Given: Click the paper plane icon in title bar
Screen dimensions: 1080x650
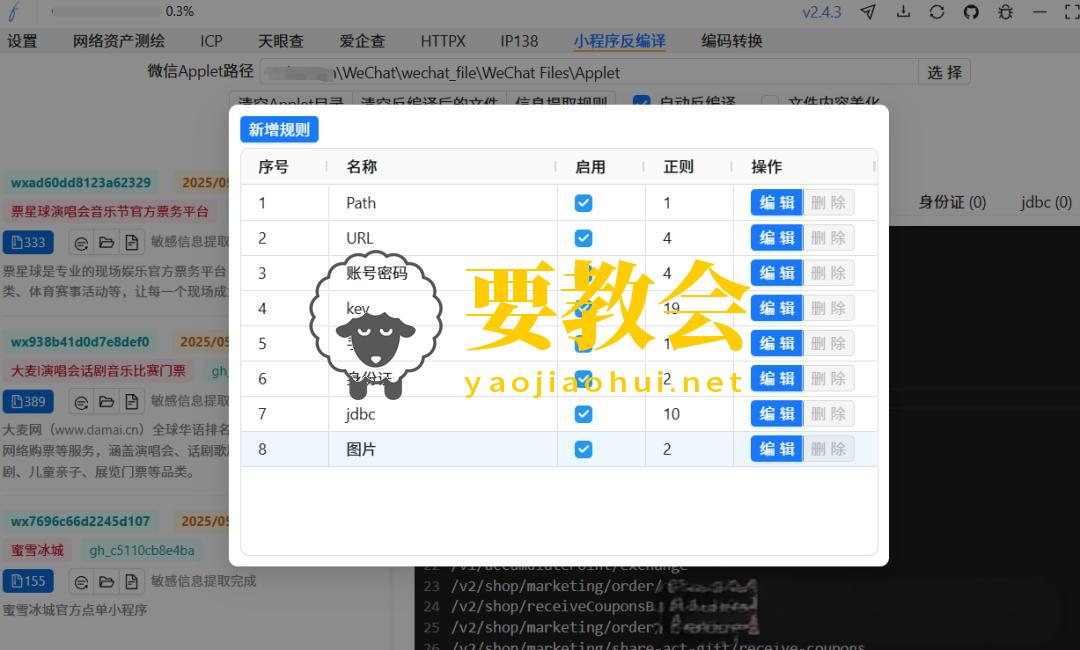Looking at the screenshot, I should [x=868, y=12].
